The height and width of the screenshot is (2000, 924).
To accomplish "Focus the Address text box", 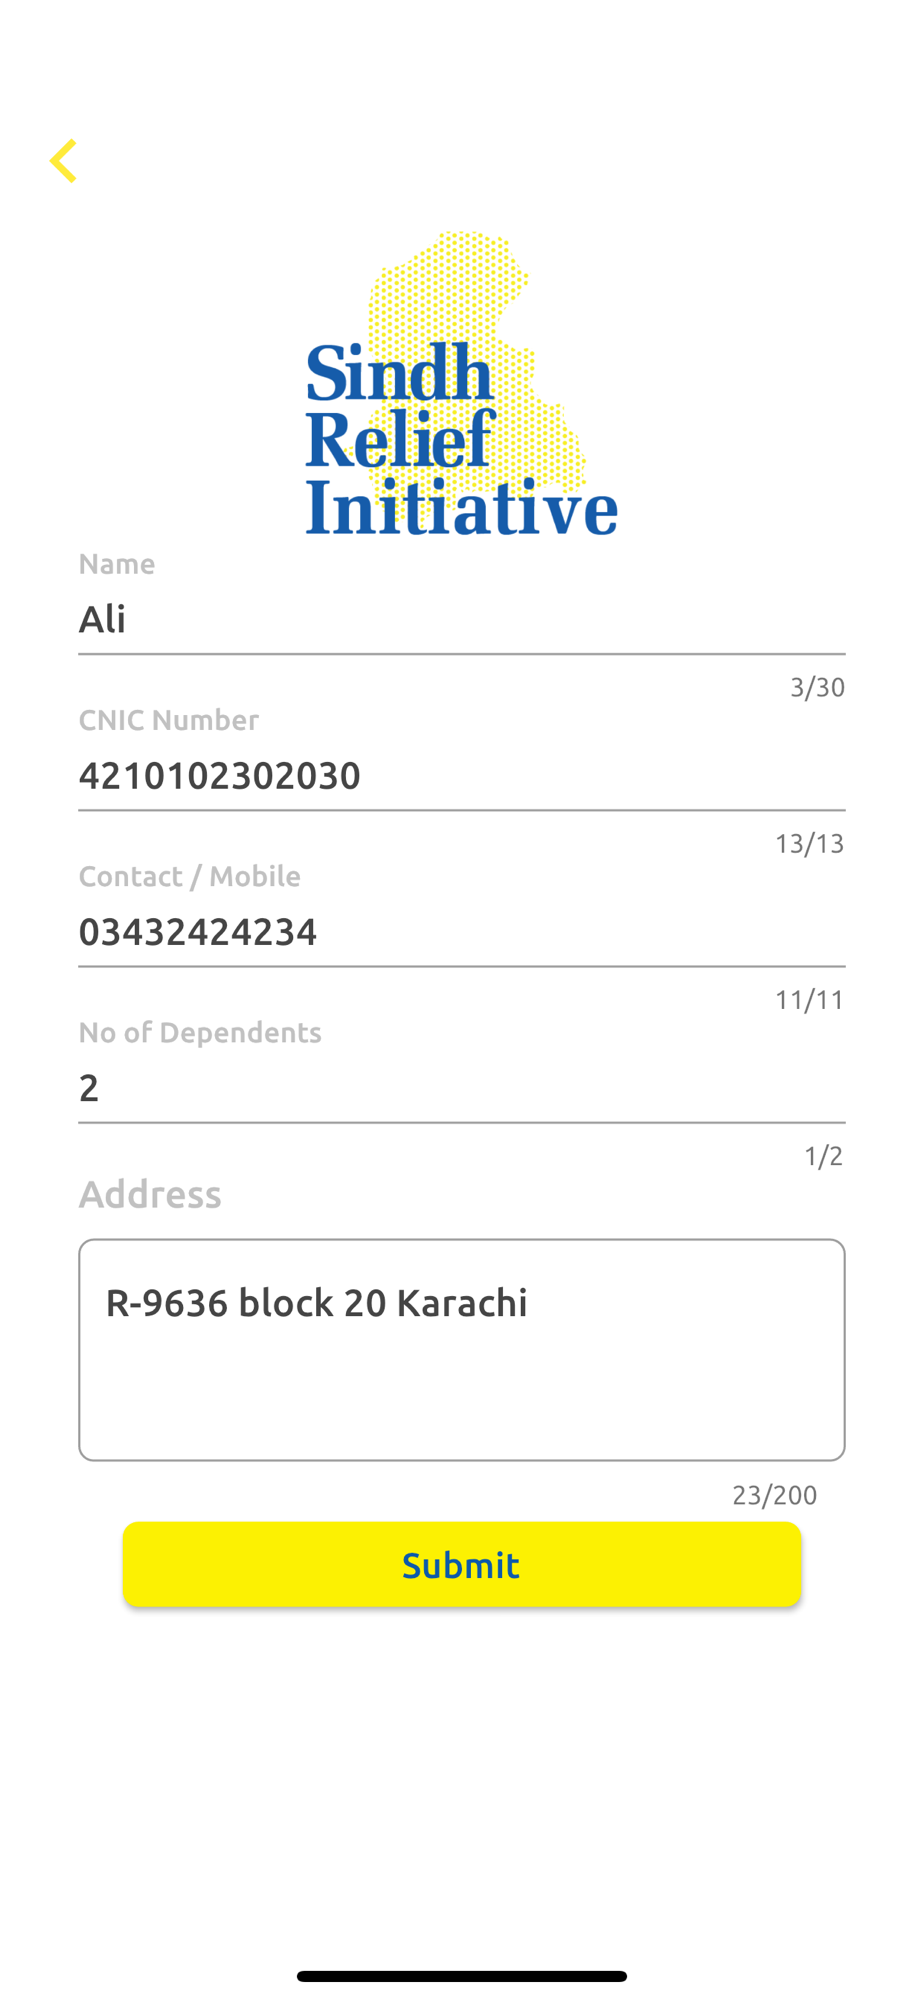I will pos(462,1350).
